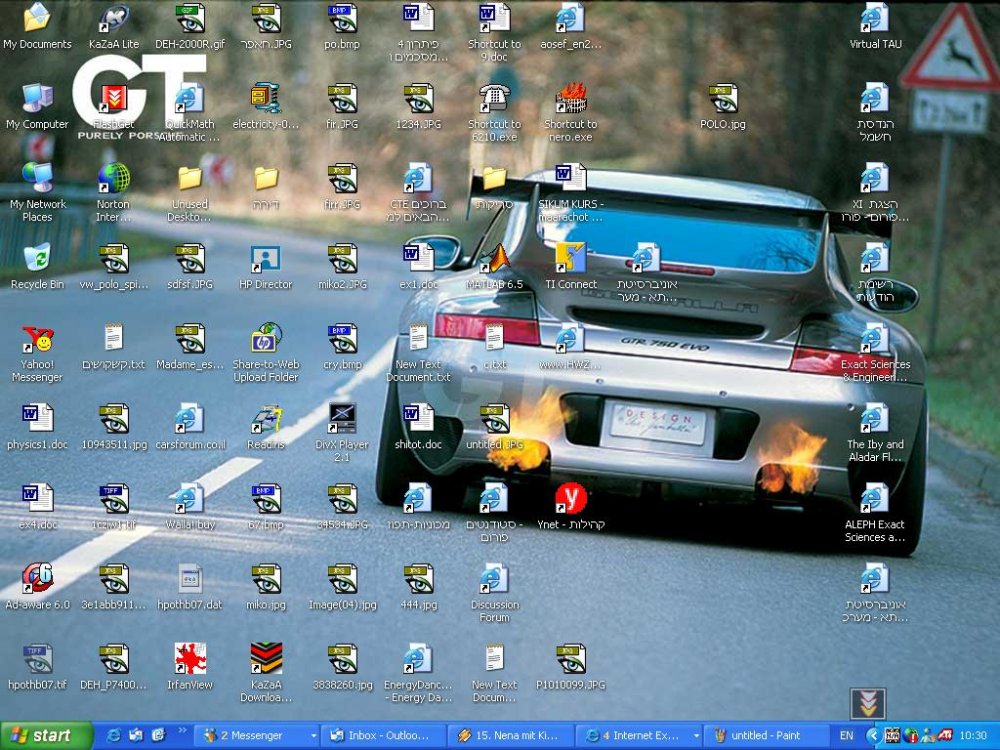This screenshot has width=1000, height=750.
Task: Select the shitot.doc Word document
Action: [x=418, y=418]
